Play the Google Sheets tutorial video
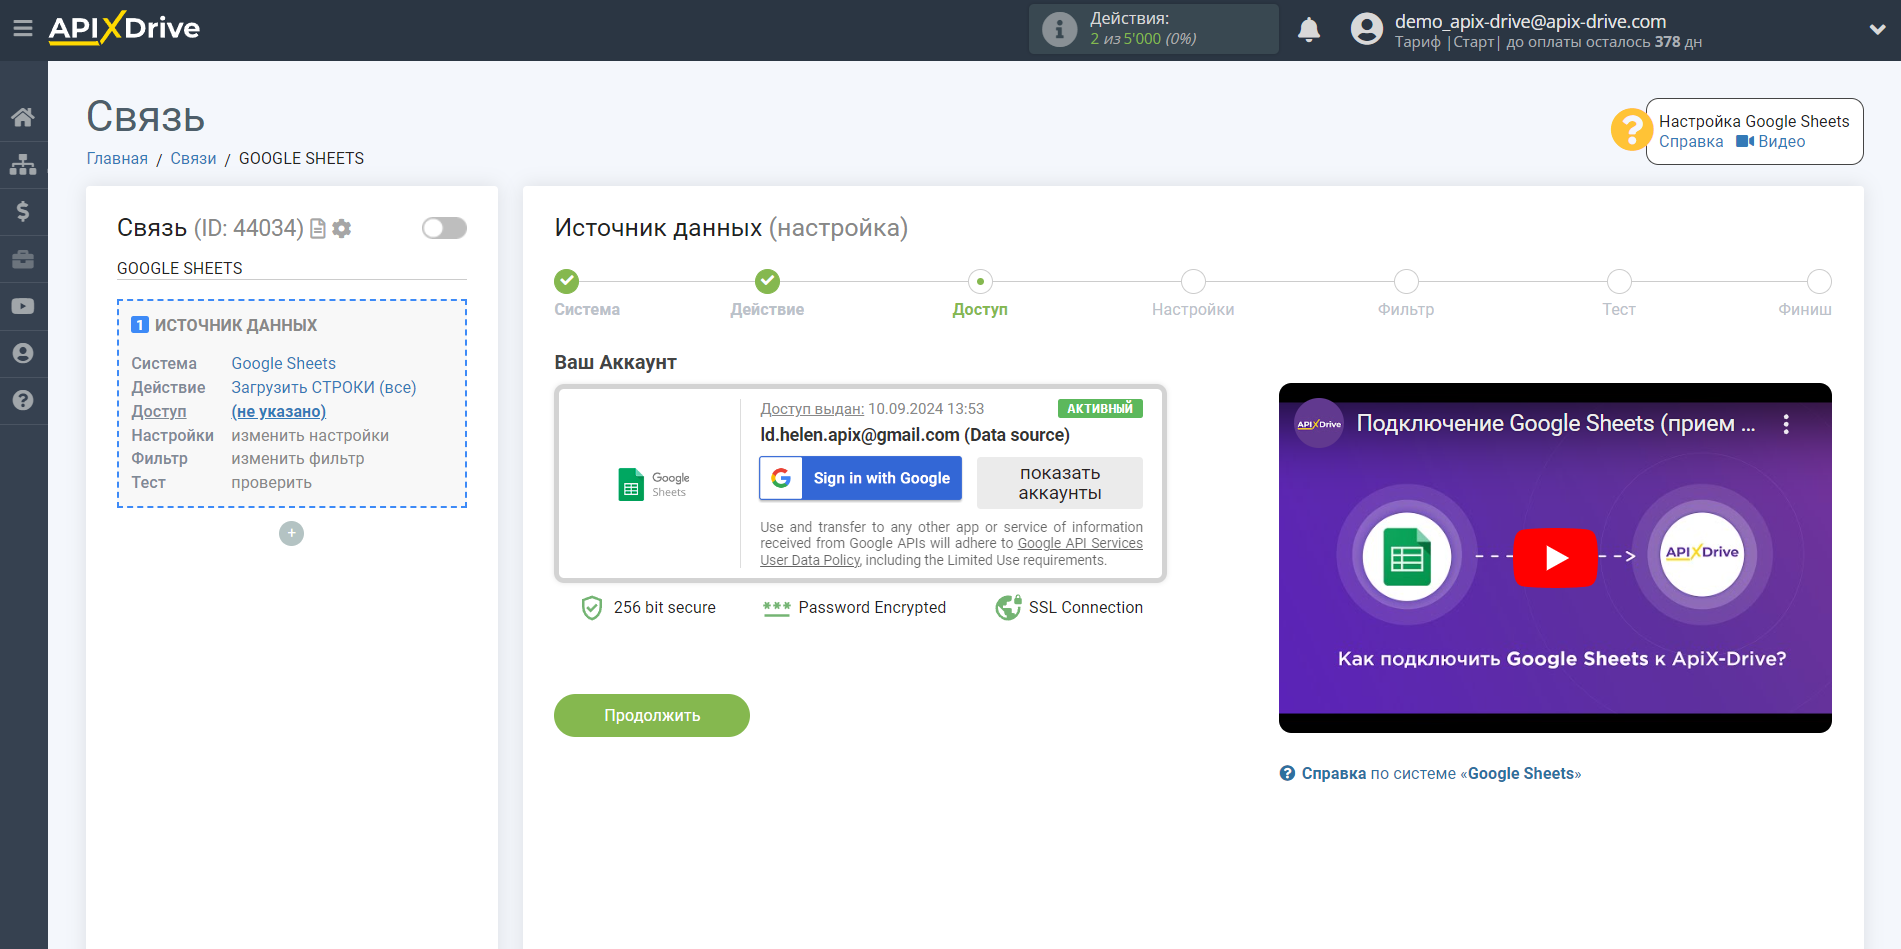The image size is (1901, 949). (1555, 558)
